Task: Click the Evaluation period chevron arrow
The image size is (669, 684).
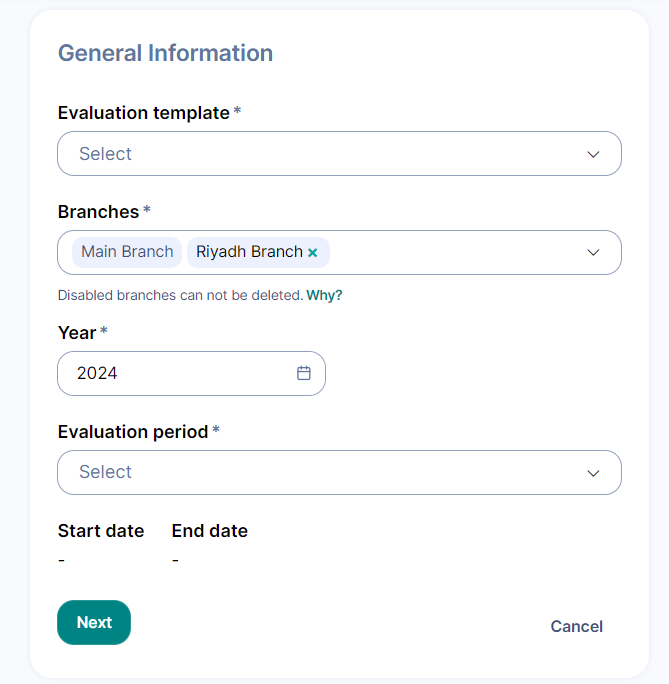Action: [x=593, y=473]
